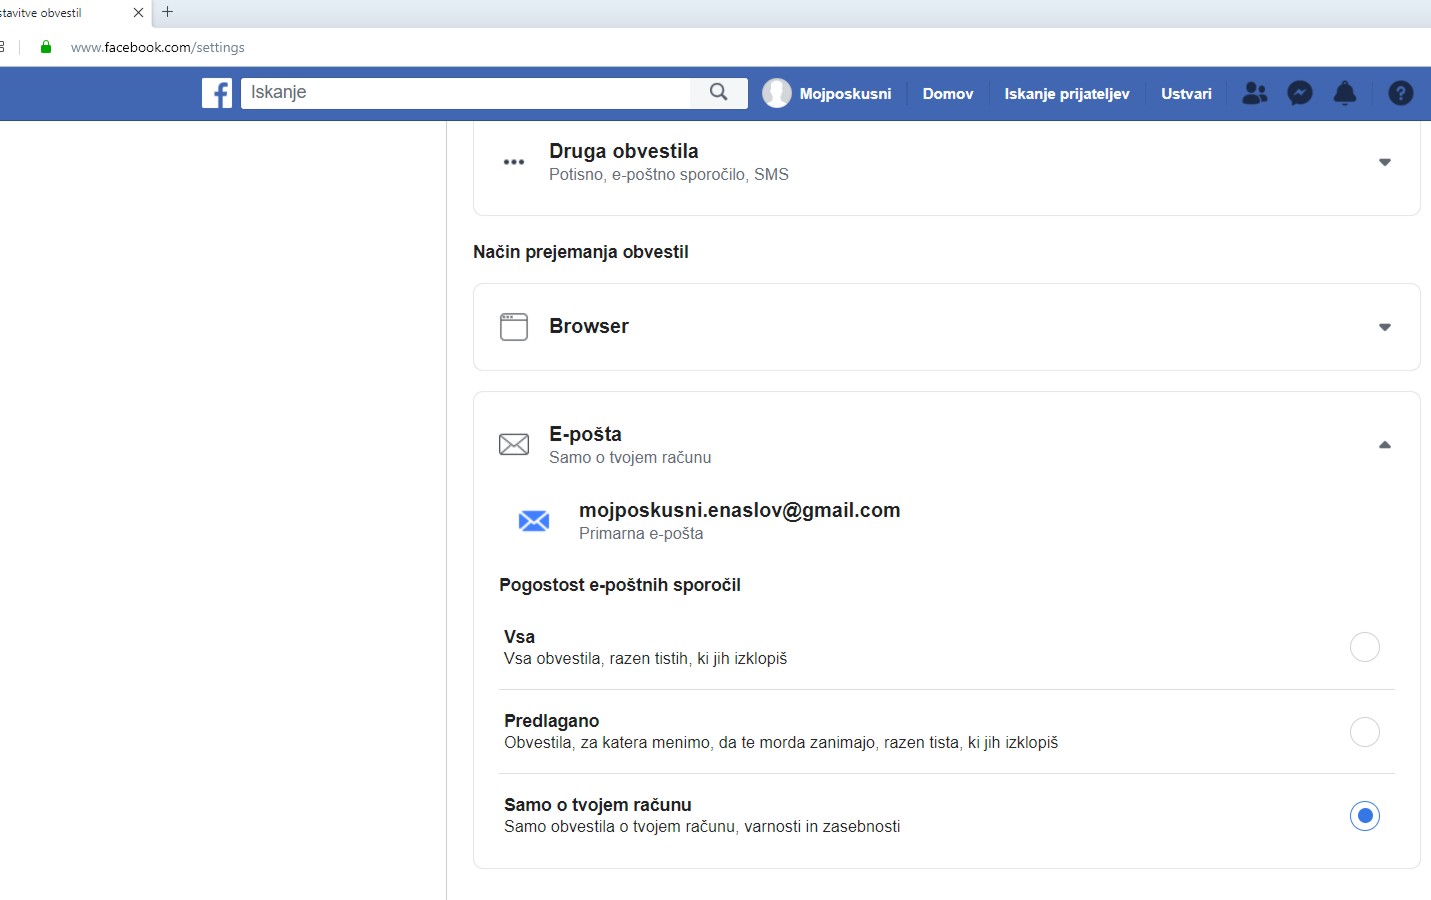This screenshot has height=900, width=1431.
Task: Click the Ustvari link
Action: click(1186, 94)
